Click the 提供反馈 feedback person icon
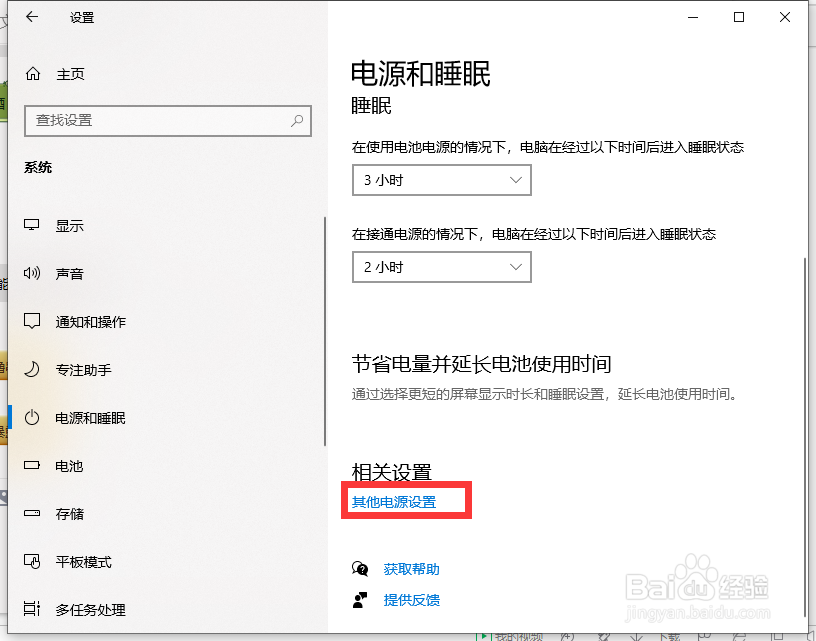Image resolution: width=816 pixels, height=641 pixels. click(x=361, y=600)
